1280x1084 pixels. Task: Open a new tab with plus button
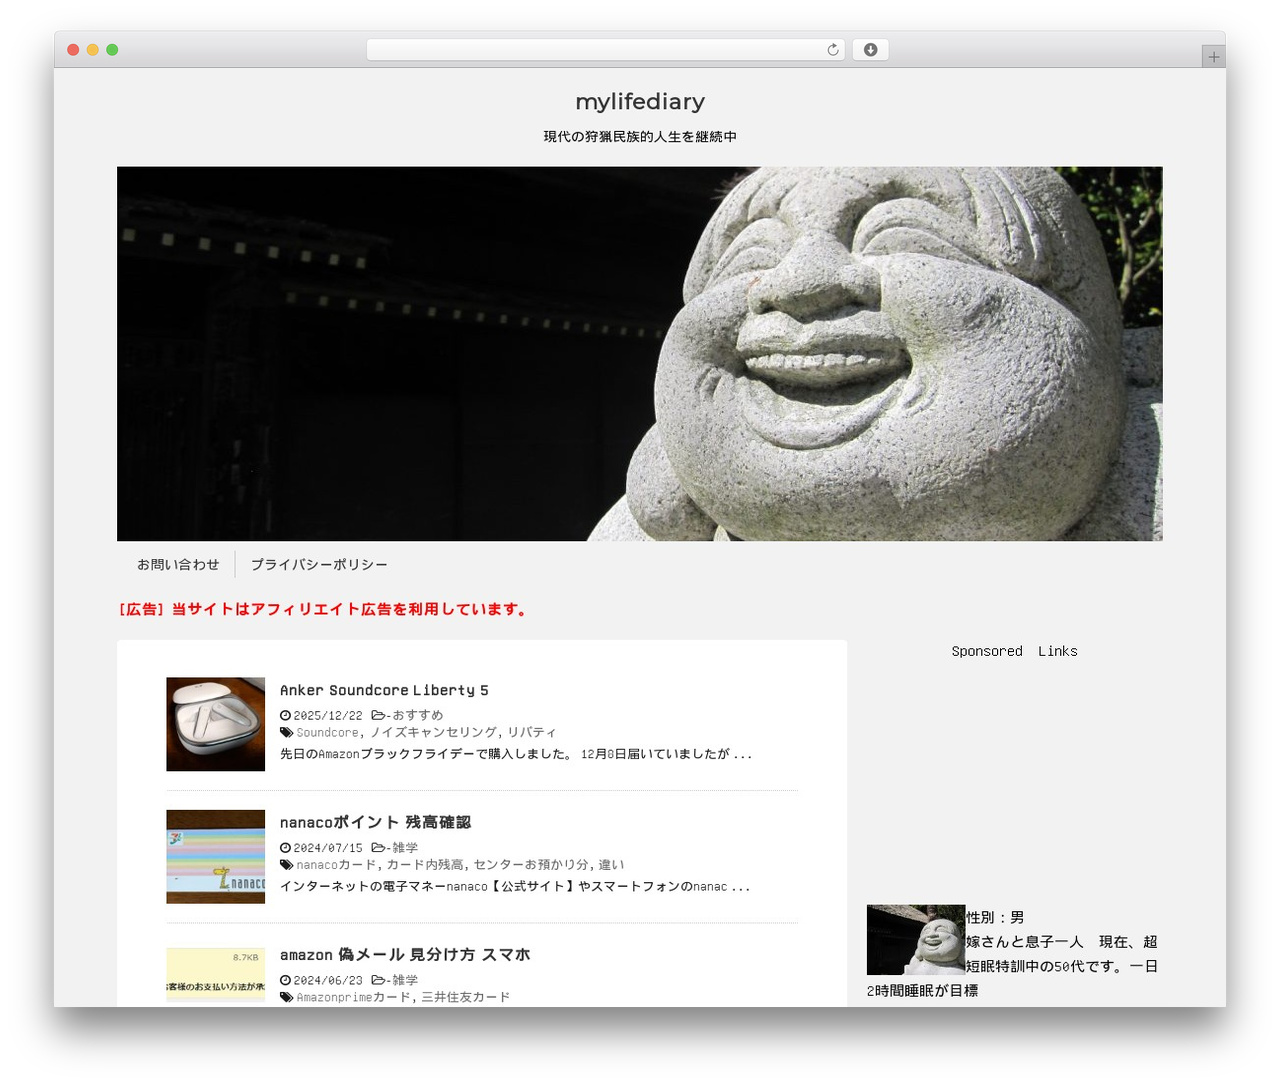pyautogui.click(x=1213, y=57)
